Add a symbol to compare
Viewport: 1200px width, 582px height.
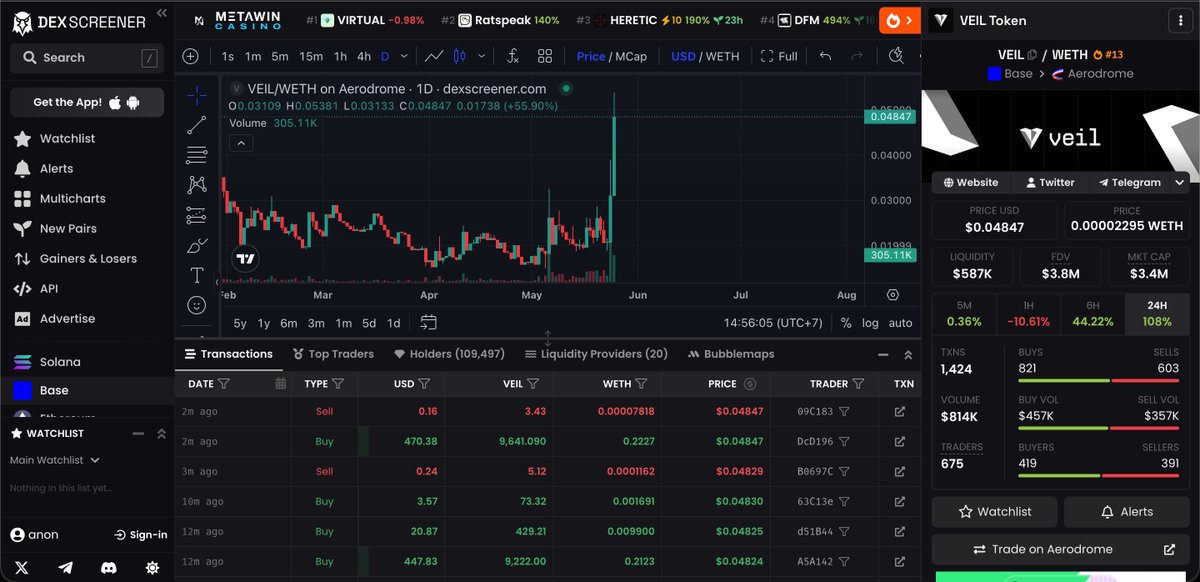pyautogui.click(x=190, y=56)
